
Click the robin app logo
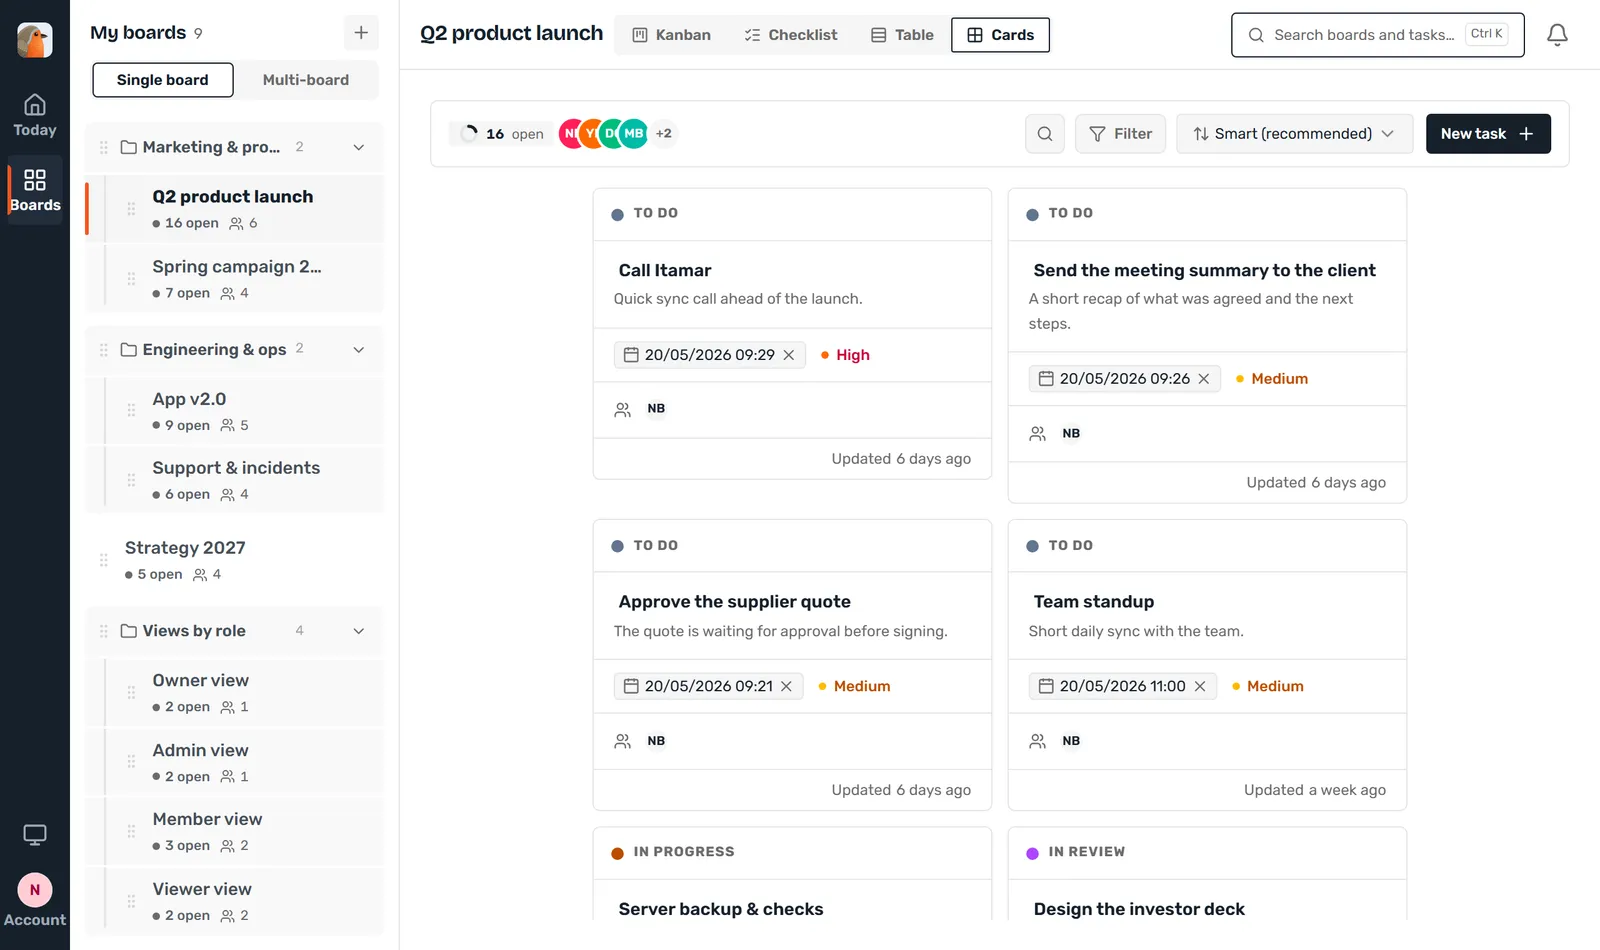(35, 40)
